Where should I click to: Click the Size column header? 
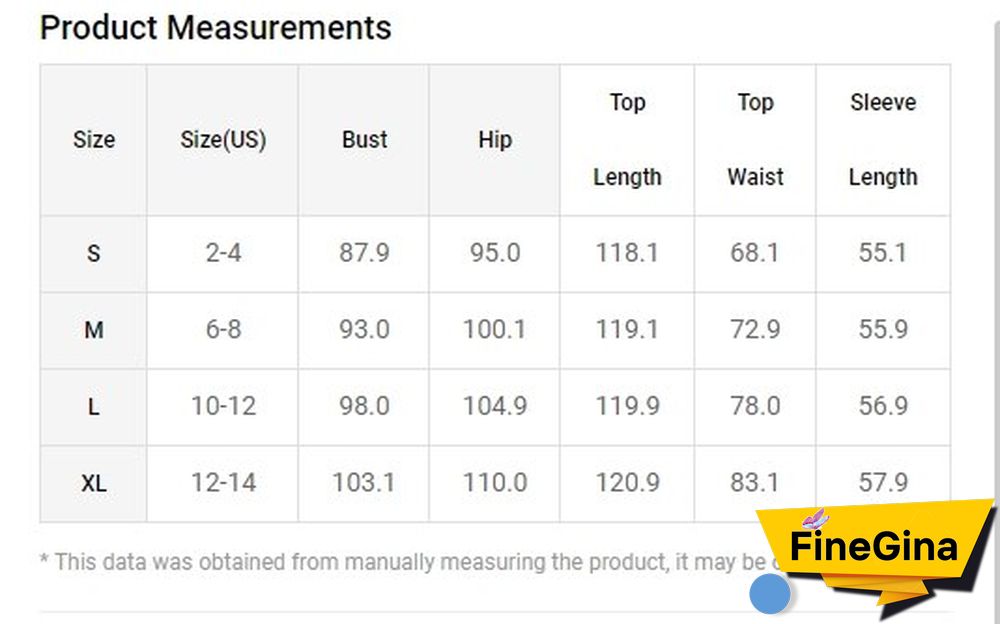93,140
